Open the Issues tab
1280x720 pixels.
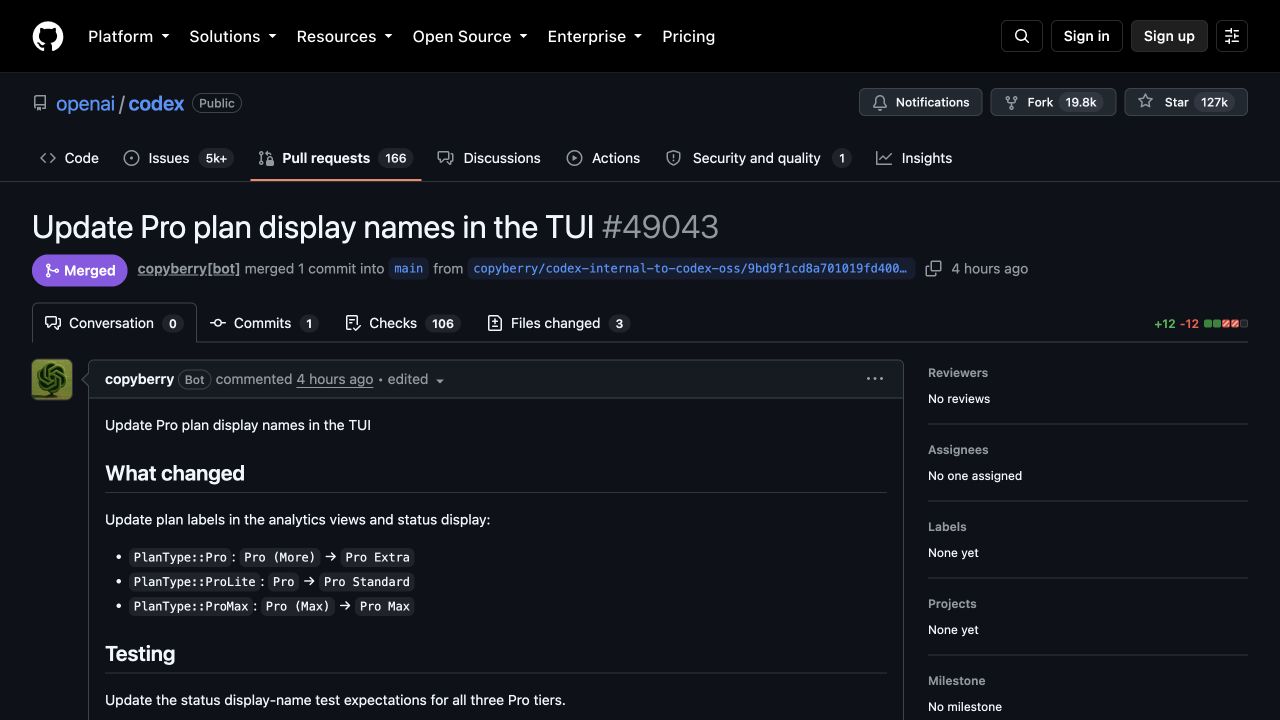click(x=178, y=158)
